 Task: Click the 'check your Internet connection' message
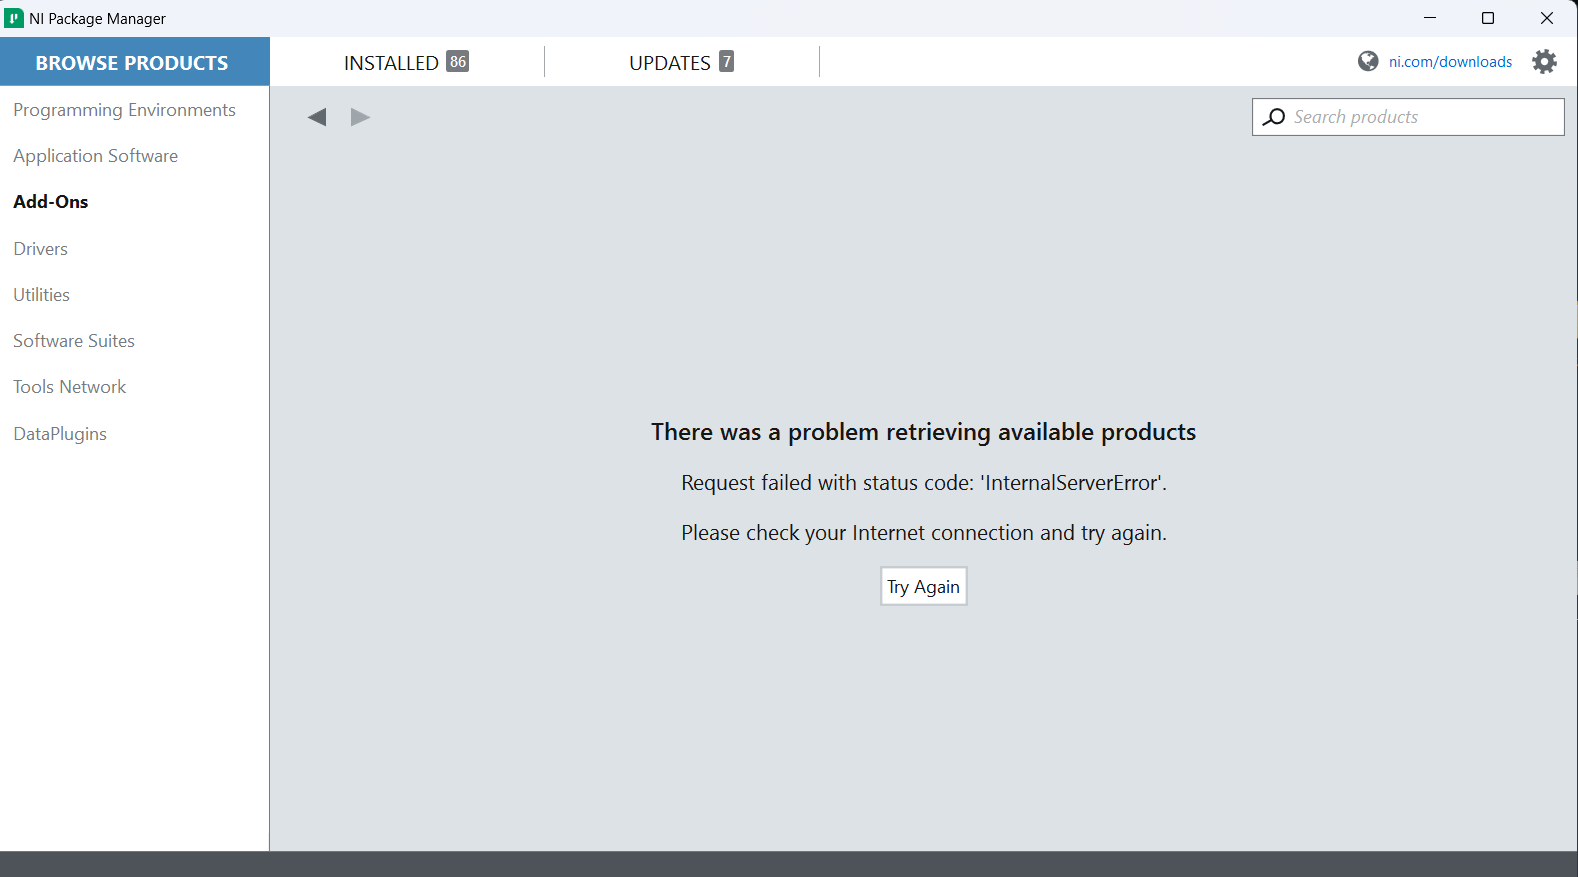pos(924,533)
